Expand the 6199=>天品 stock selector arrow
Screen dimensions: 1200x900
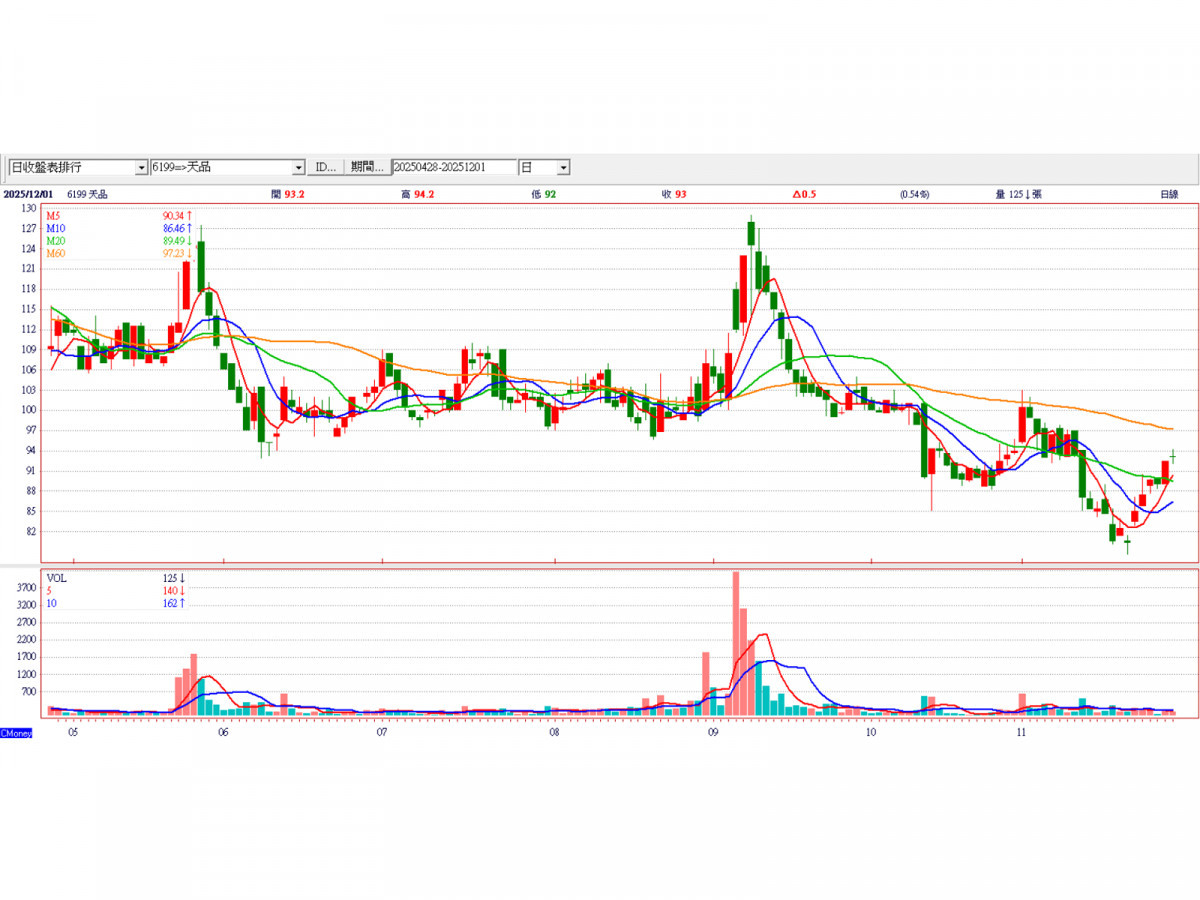coord(298,167)
